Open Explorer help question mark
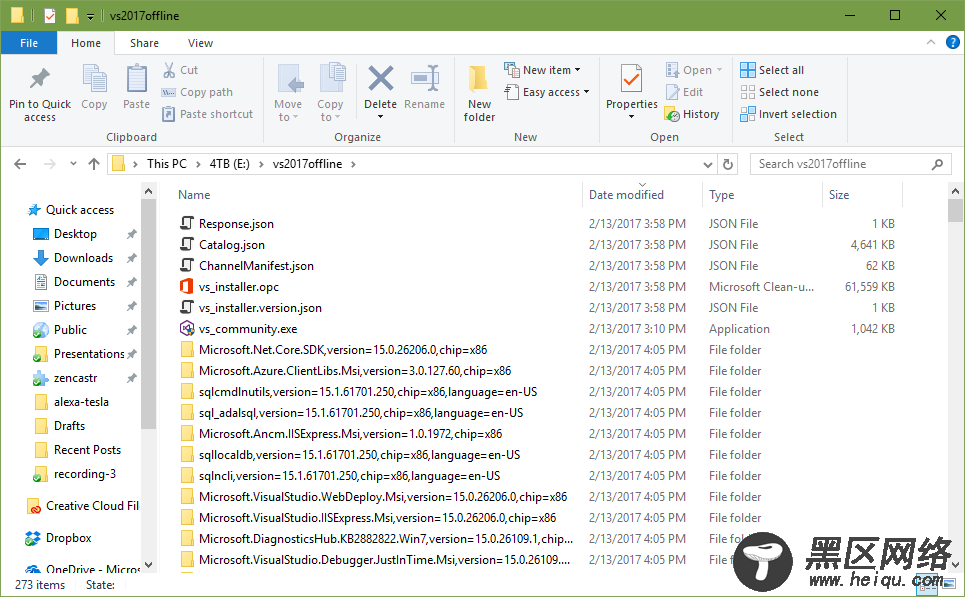 tap(952, 42)
